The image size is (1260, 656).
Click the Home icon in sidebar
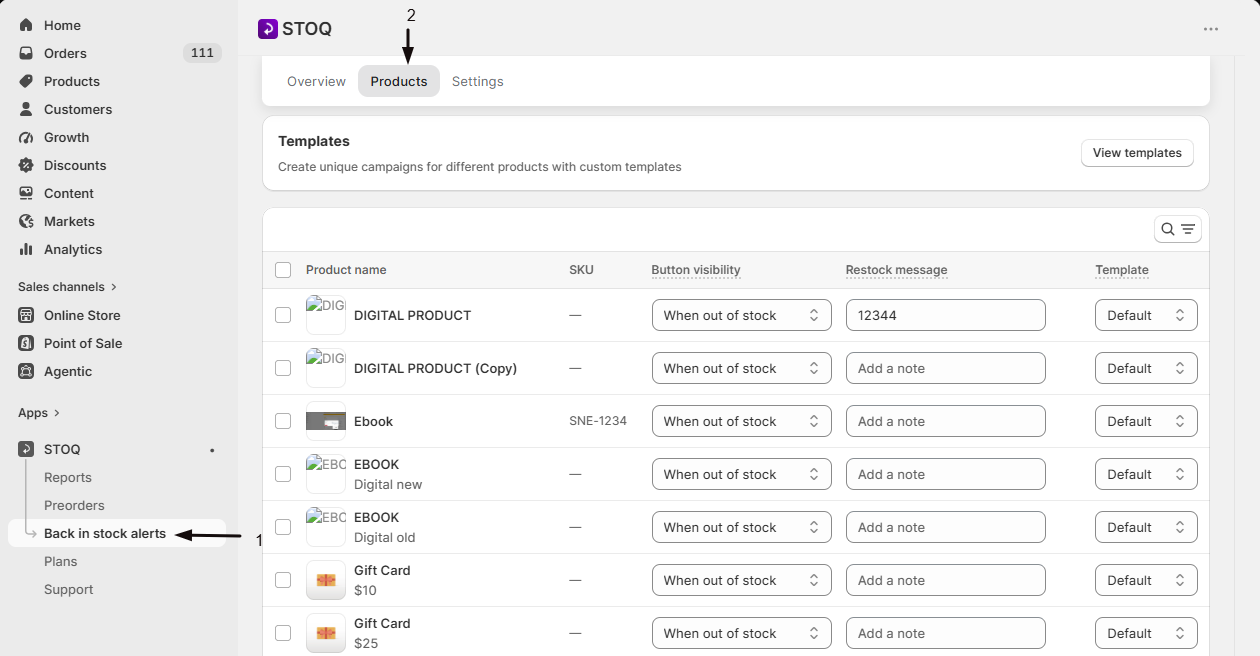tap(26, 25)
